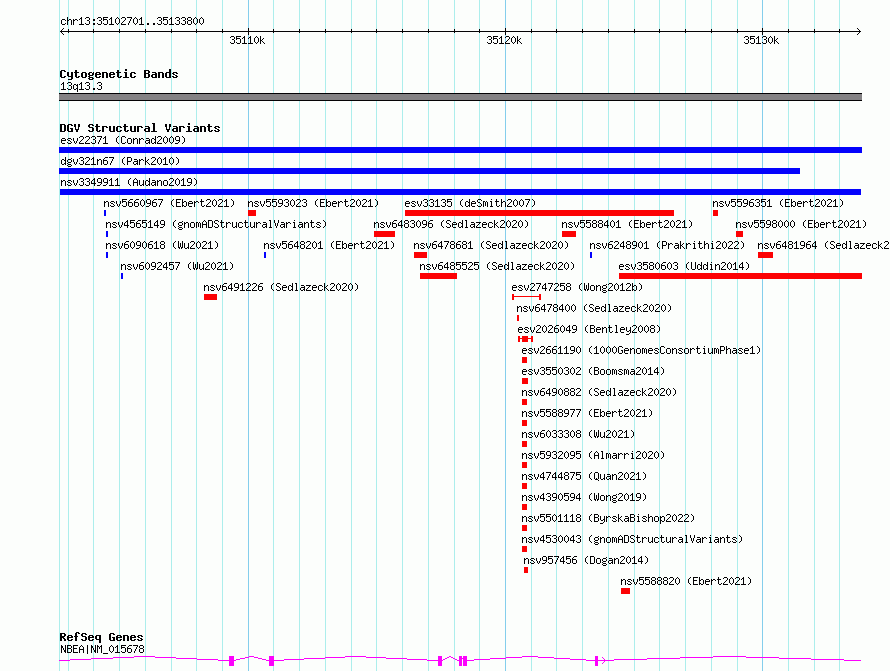Click nsv6491226 (Sedlazeck2020) label

[282, 287]
